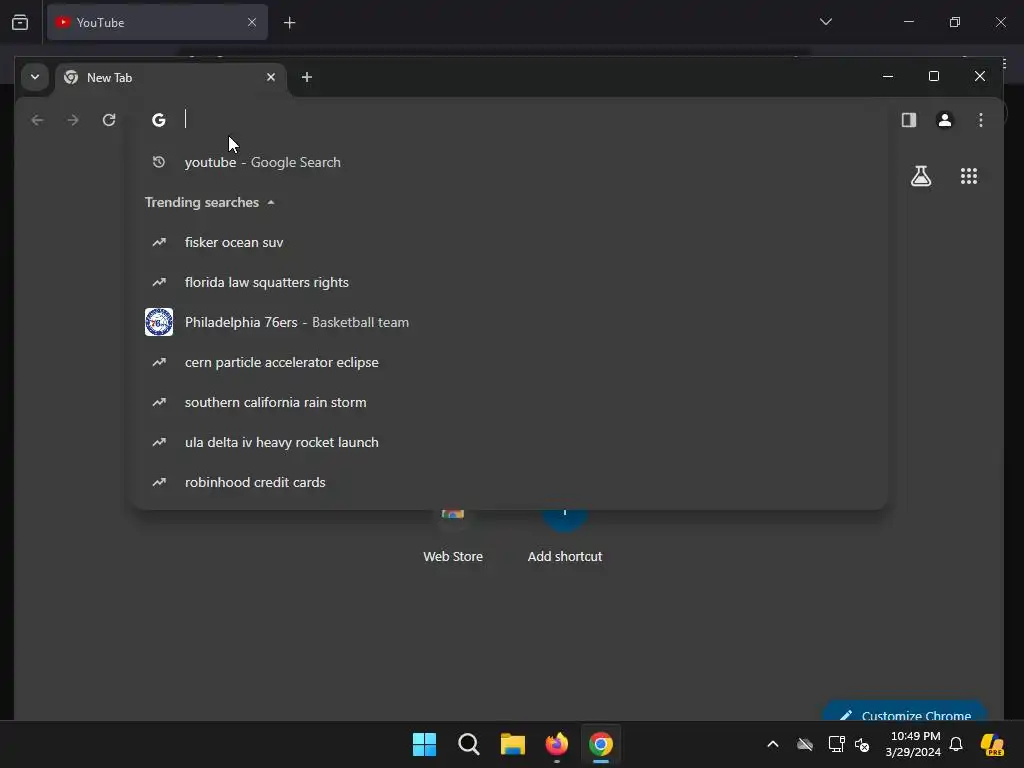
Task: Open the Copilot preview taskbar icon
Action: [x=992, y=744]
